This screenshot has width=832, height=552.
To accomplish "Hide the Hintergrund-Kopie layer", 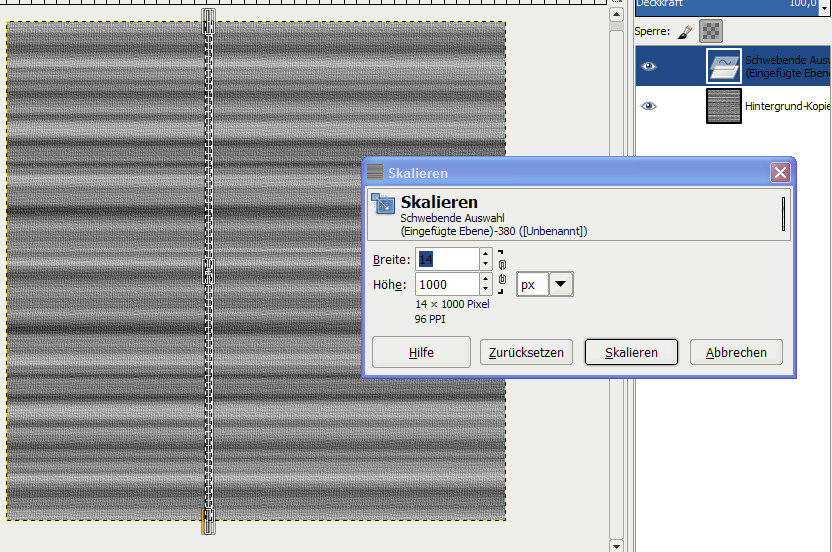I will pyautogui.click(x=649, y=105).
